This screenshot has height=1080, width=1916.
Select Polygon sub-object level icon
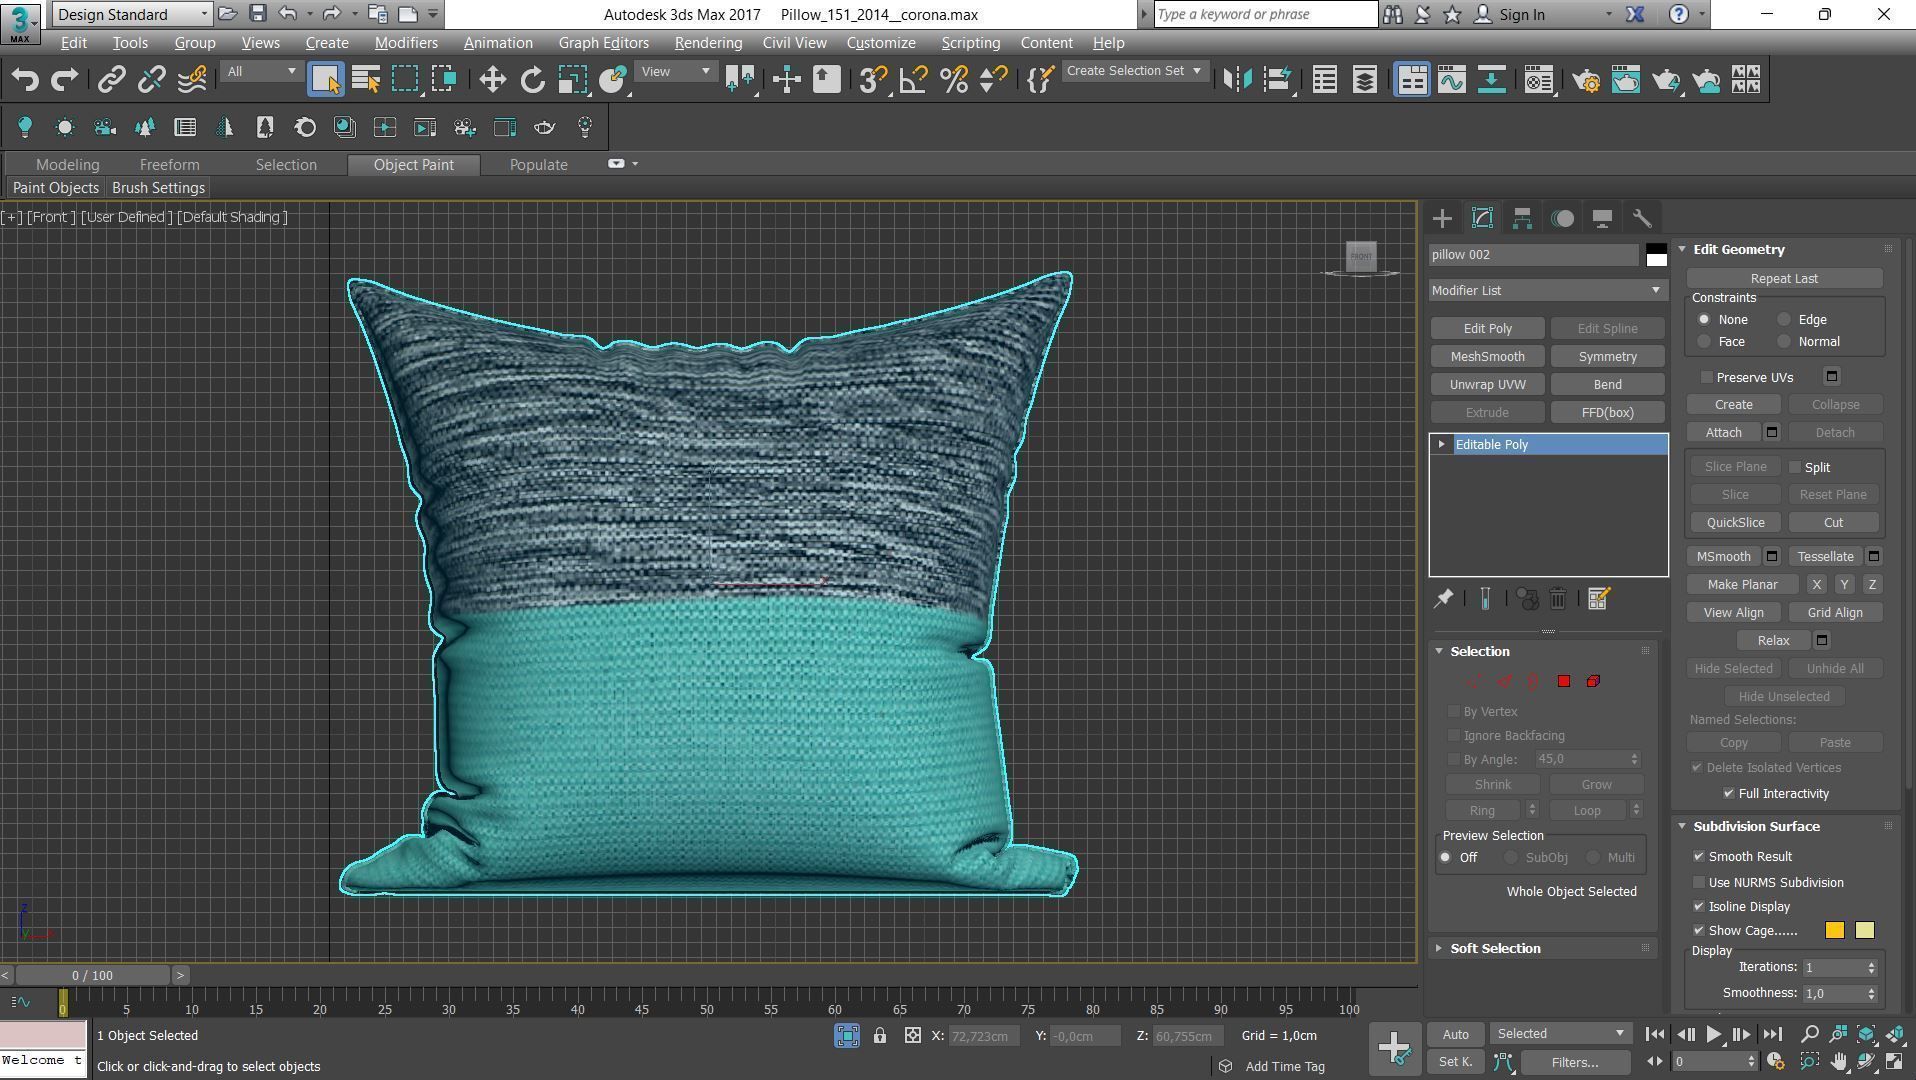pyautogui.click(x=1564, y=681)
